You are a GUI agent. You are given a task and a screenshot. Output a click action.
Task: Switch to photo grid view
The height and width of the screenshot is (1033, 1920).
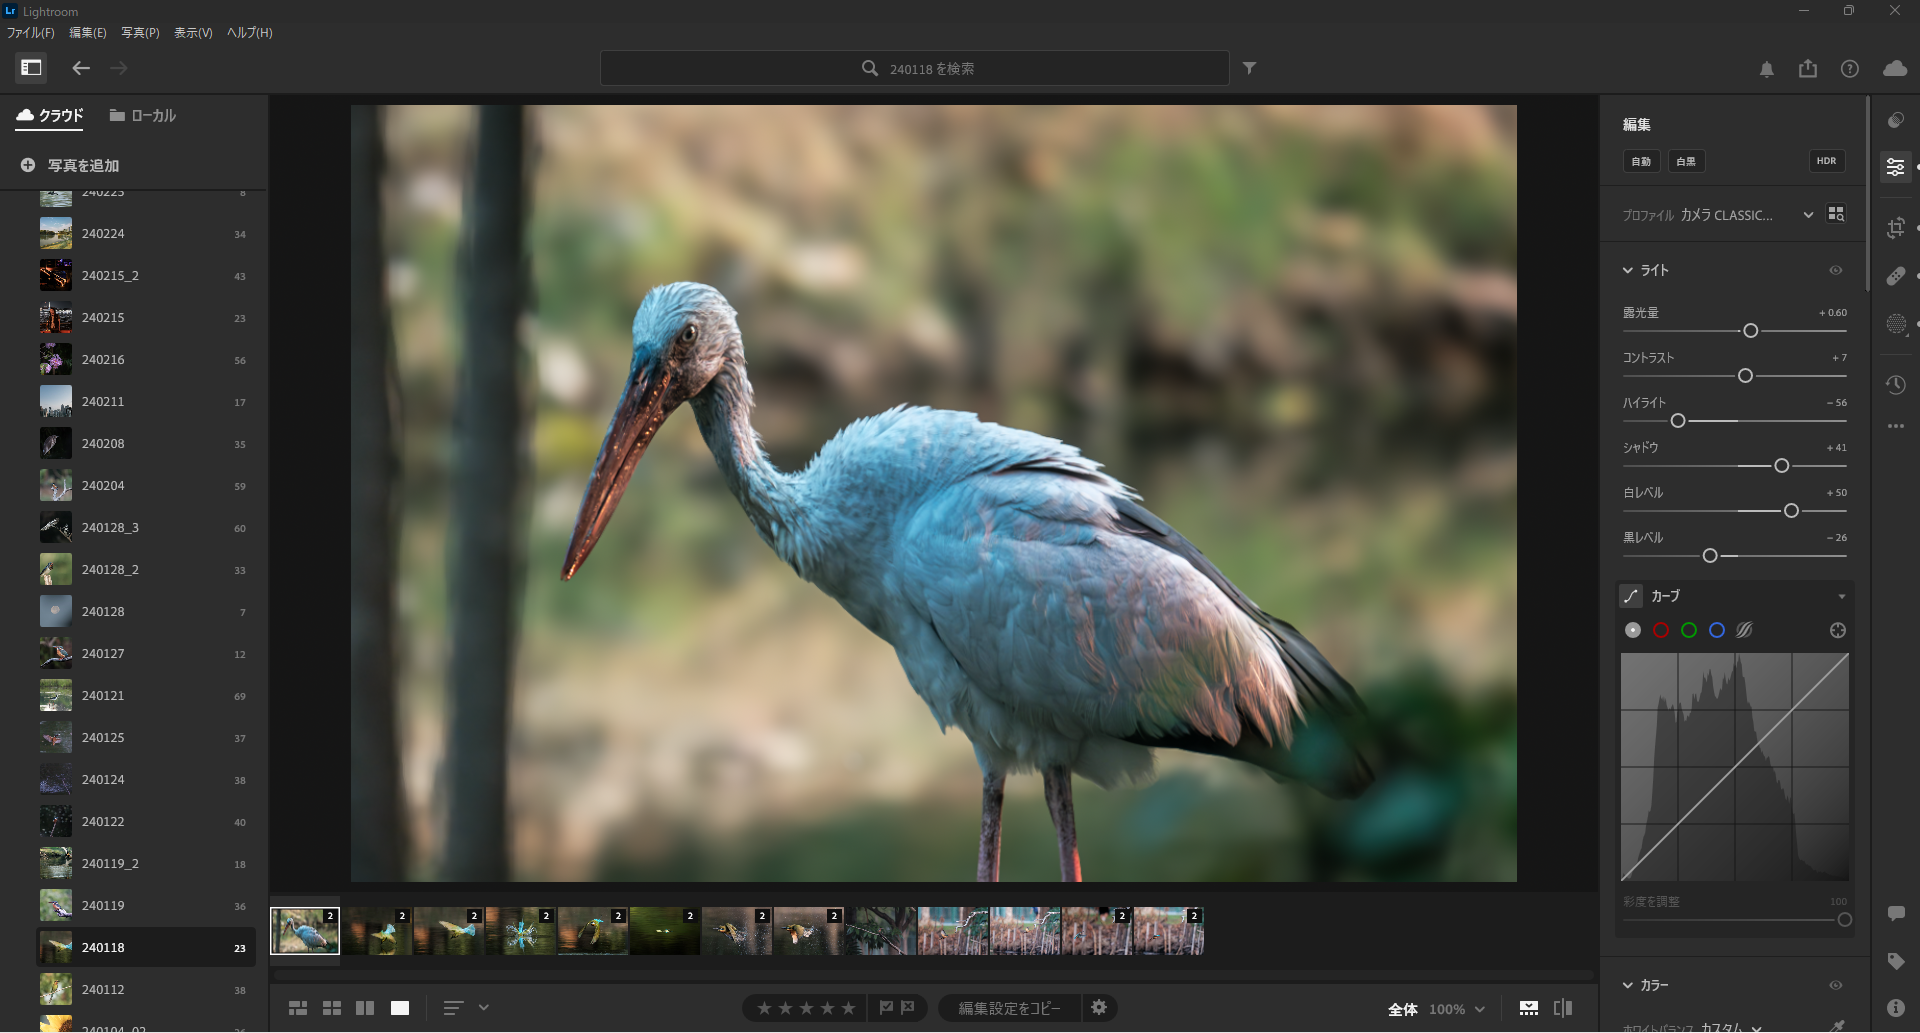[x=298, y=1008]
